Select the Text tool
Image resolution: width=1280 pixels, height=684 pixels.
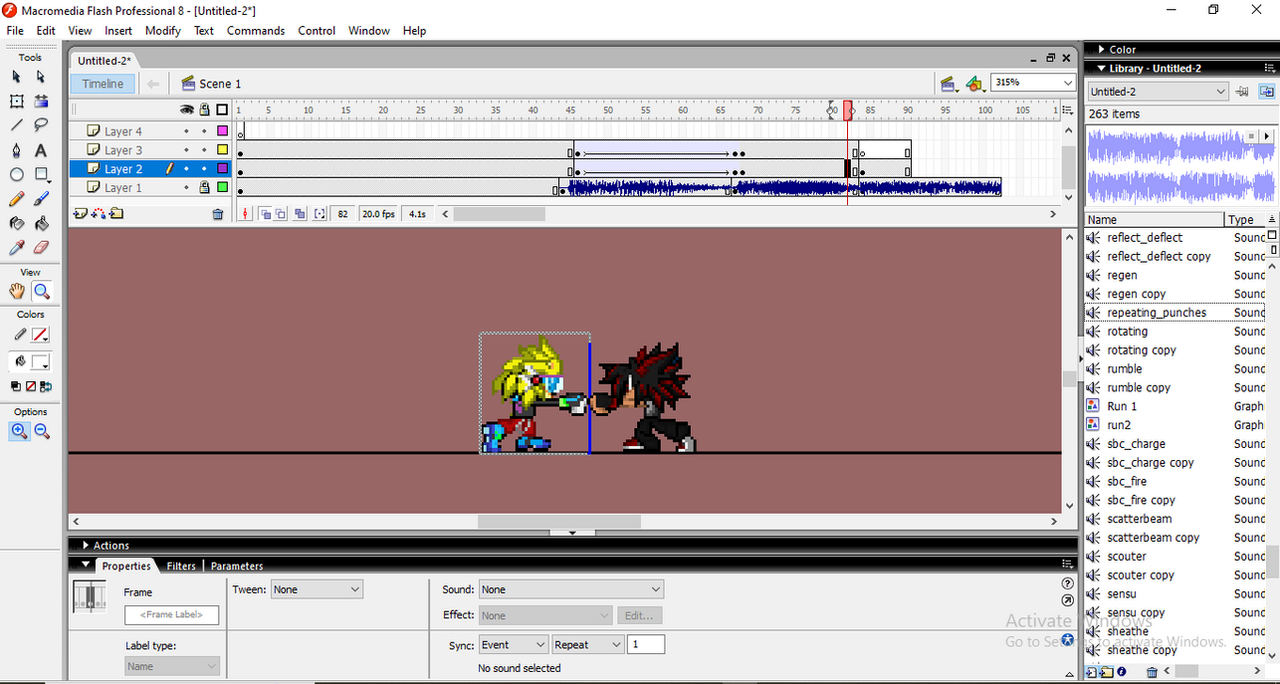point(41,150)
